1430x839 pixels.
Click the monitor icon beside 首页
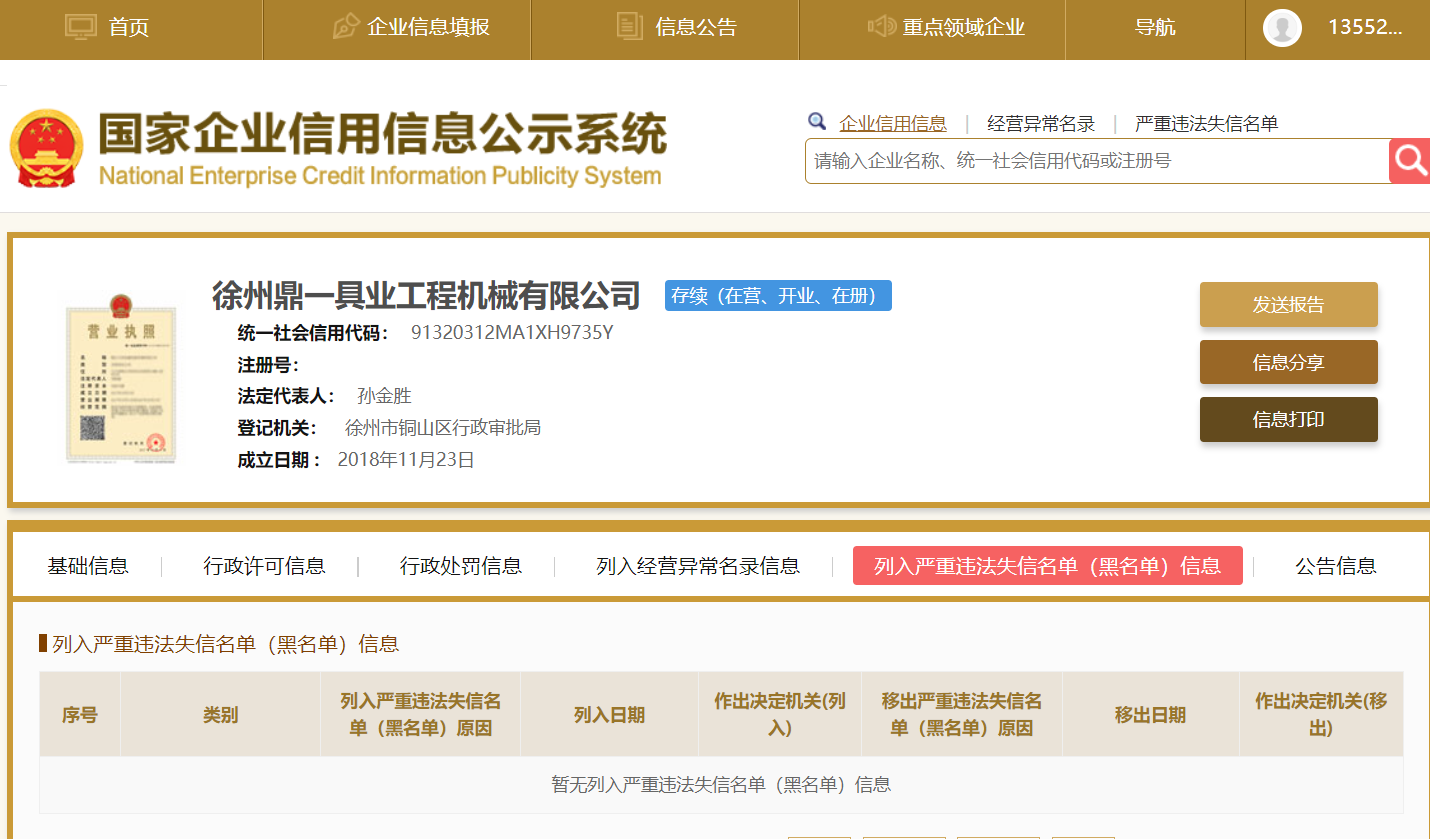click(x=81, y=27)
